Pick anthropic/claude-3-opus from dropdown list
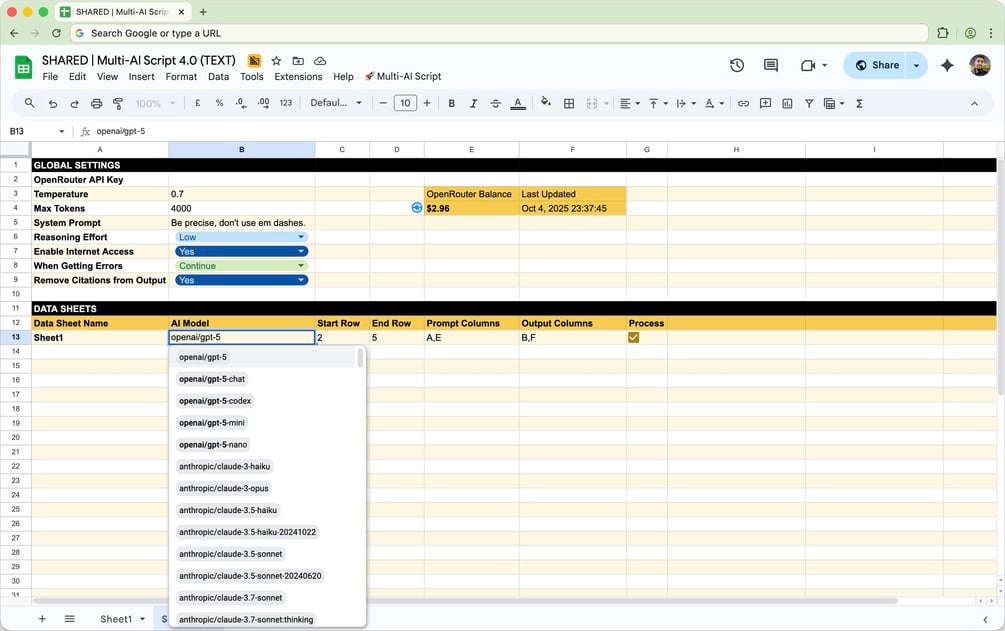The height and width of the screenshot is (631, 1005). [224, 489]
